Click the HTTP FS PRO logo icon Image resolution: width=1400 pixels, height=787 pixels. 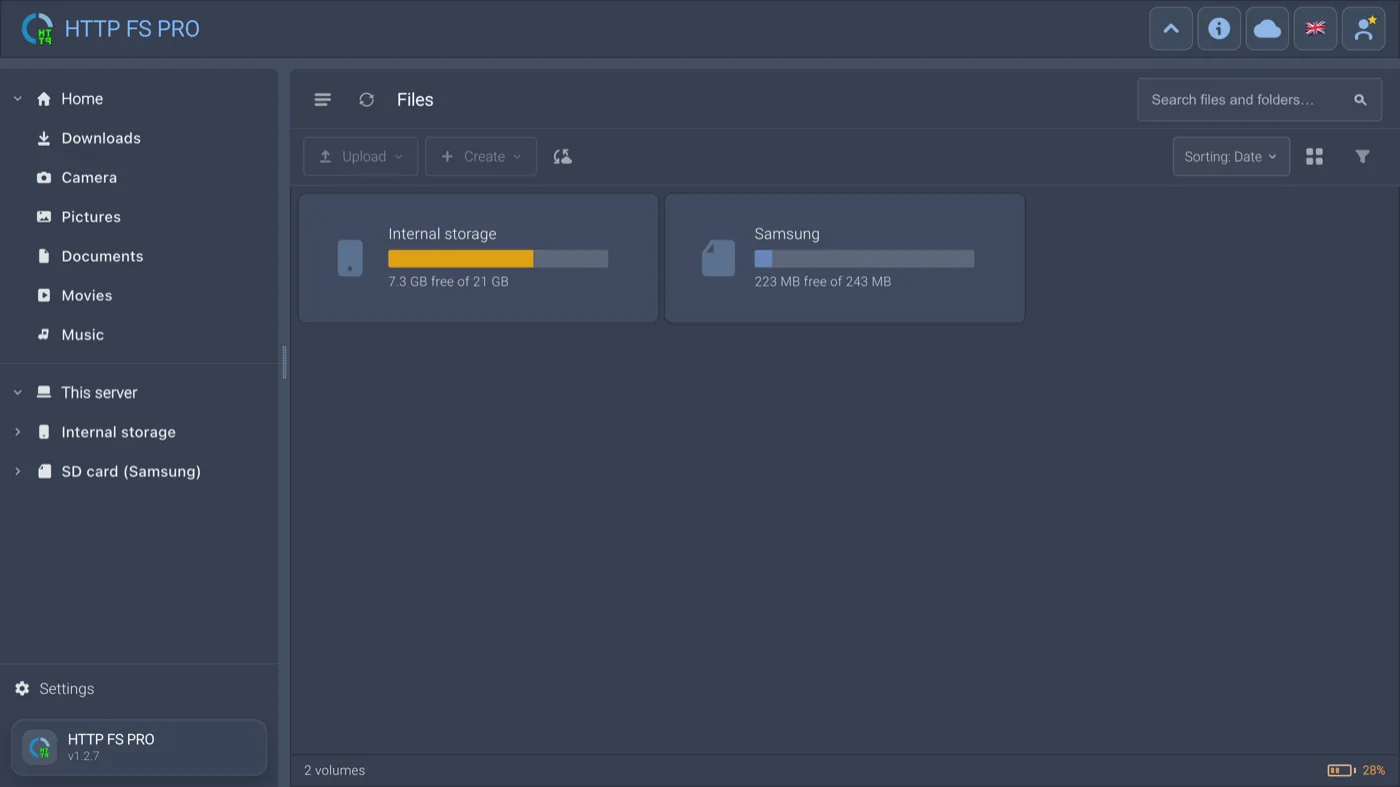point(38,29)
